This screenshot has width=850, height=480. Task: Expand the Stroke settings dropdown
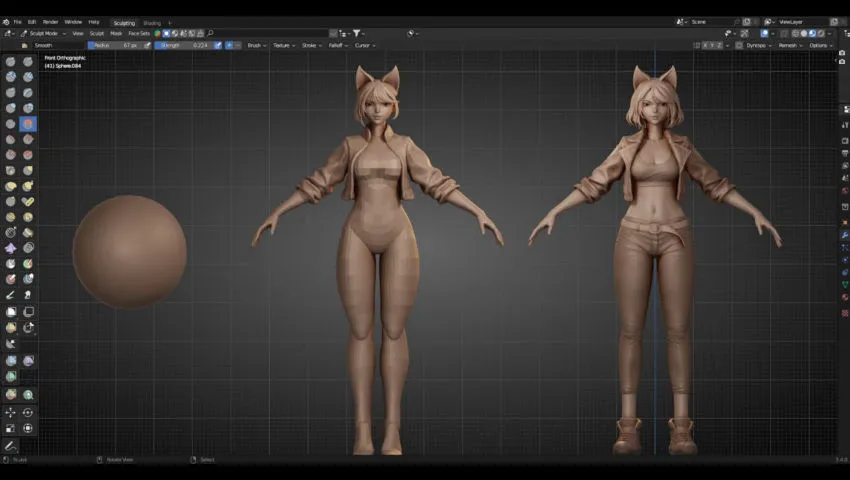click(x=311, y=46)
